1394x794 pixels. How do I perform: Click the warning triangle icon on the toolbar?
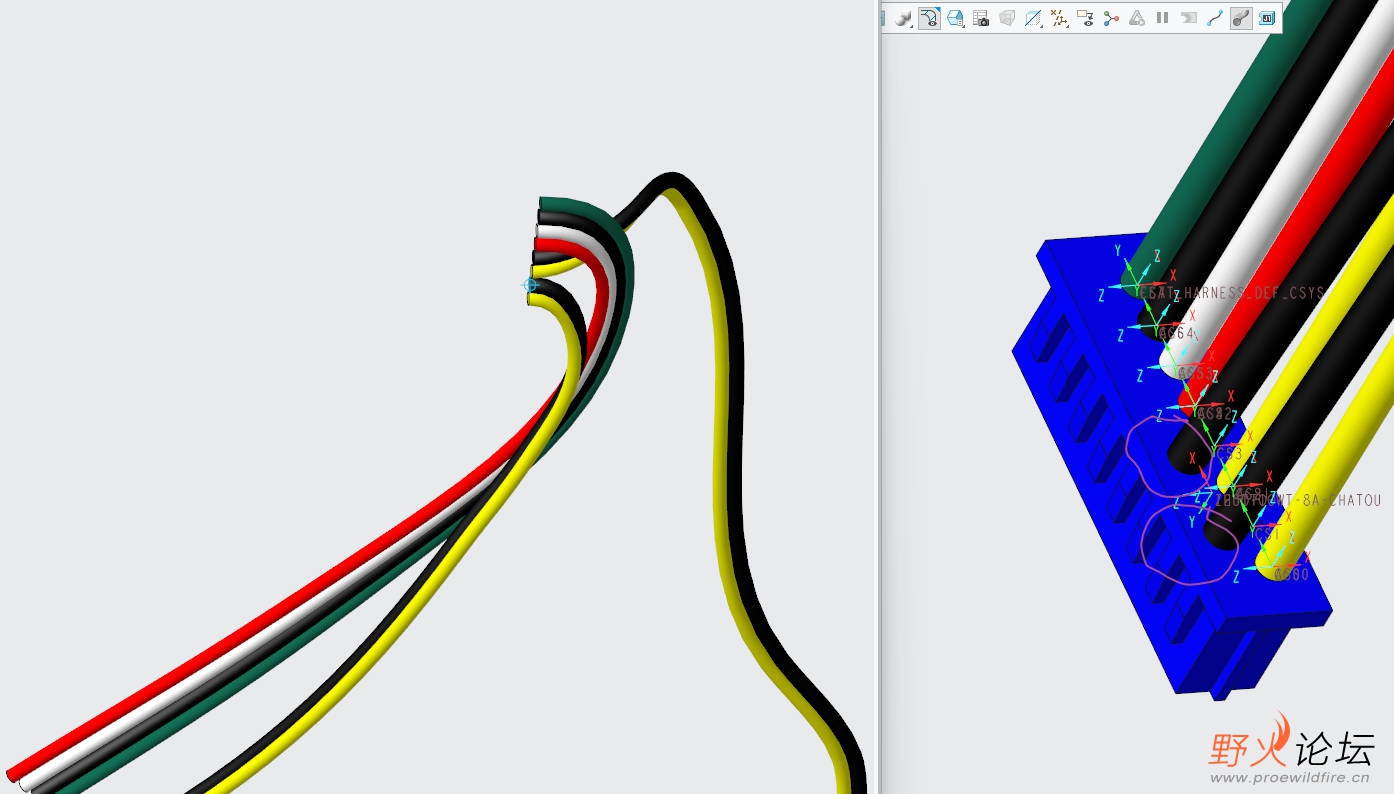pos(1137,17)
